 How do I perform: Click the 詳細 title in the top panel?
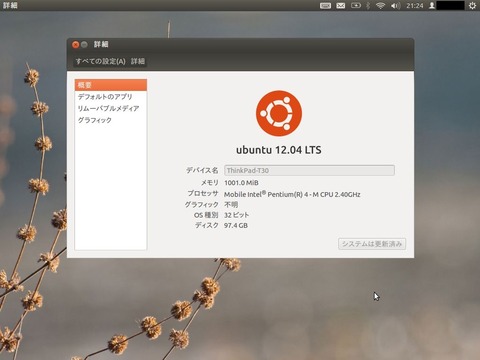coord(10,5)
